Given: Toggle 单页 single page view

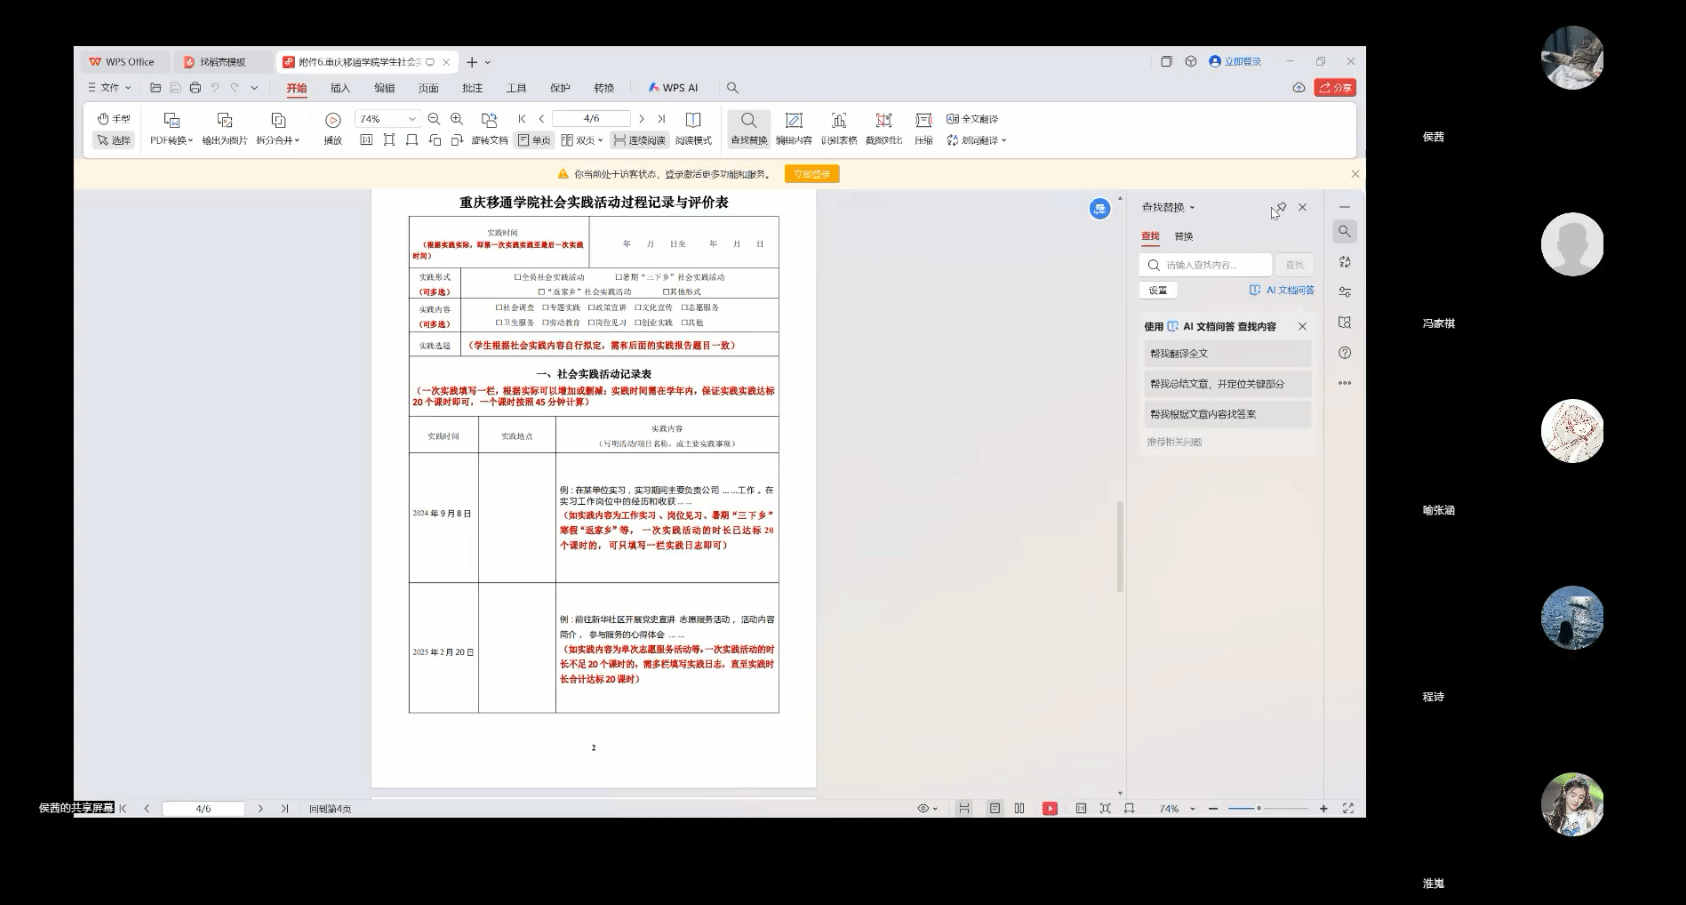Looking at the screenshot, I should pos(534,141).
